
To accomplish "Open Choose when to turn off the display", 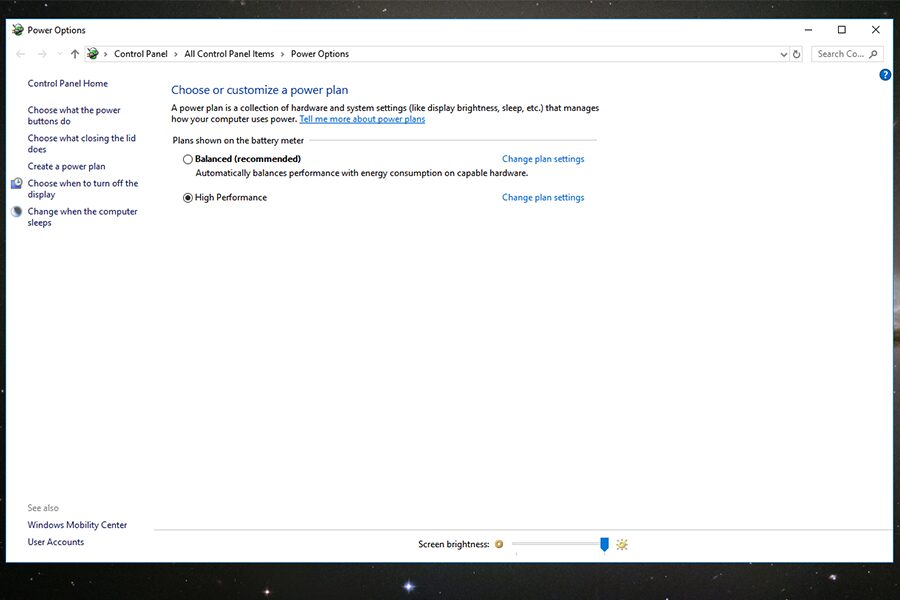I will click(83, 189).
